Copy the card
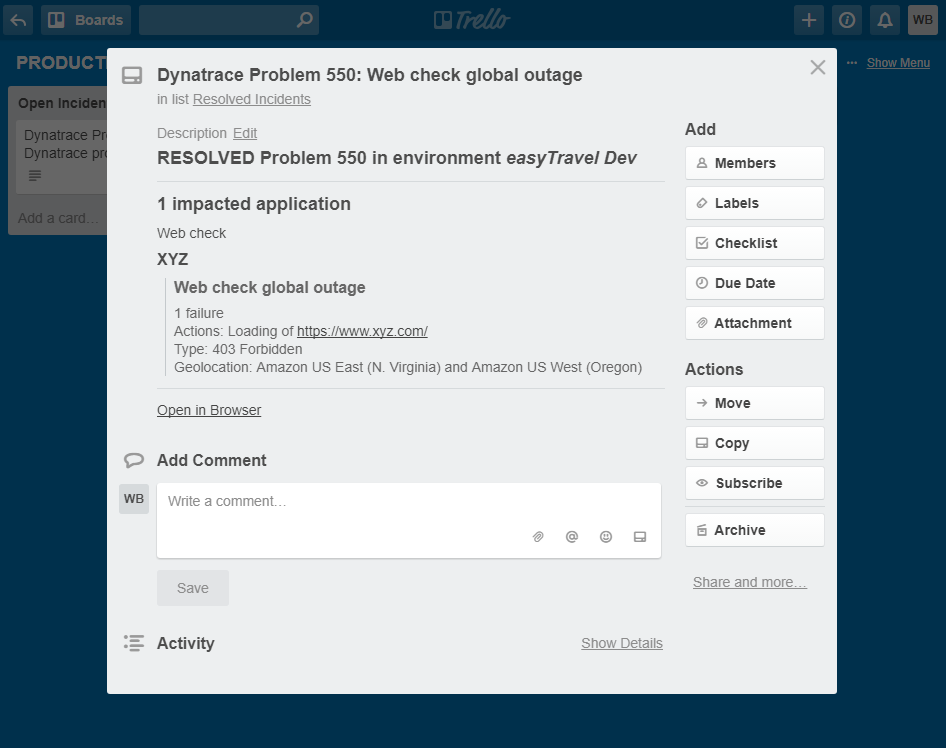This screenshot has width=946, height=748. [x=755, y=443]
